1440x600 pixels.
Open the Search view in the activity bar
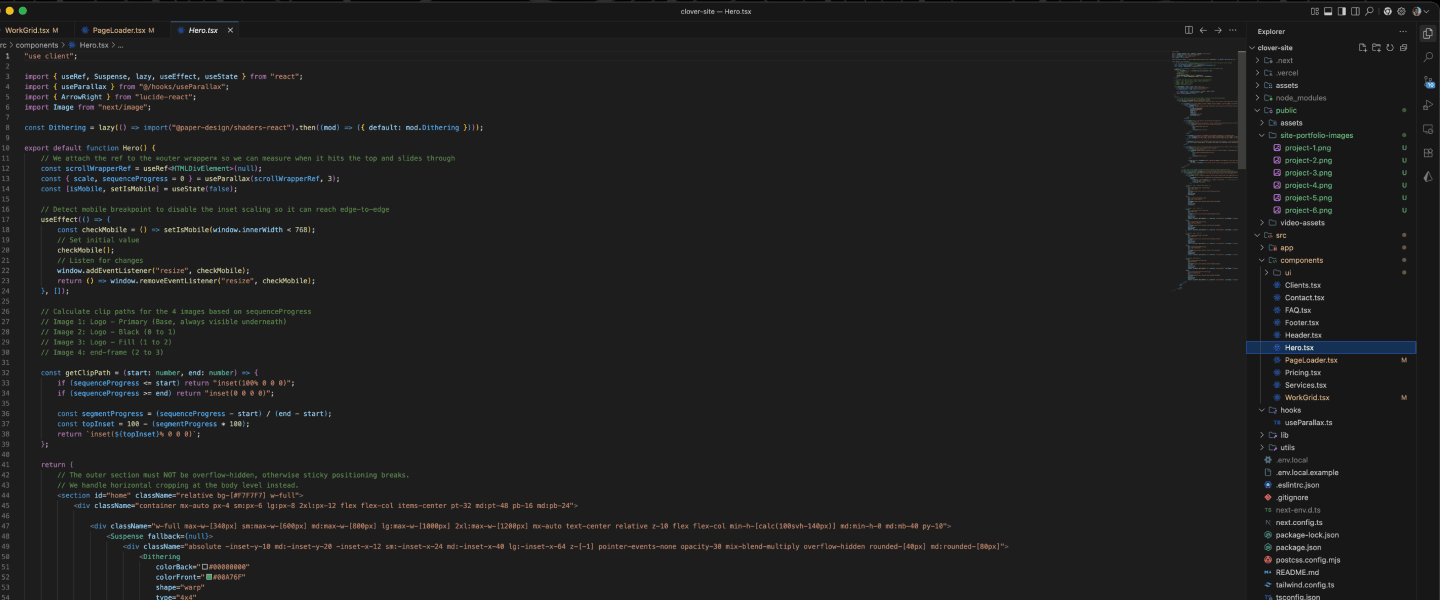click(1428, 57)
